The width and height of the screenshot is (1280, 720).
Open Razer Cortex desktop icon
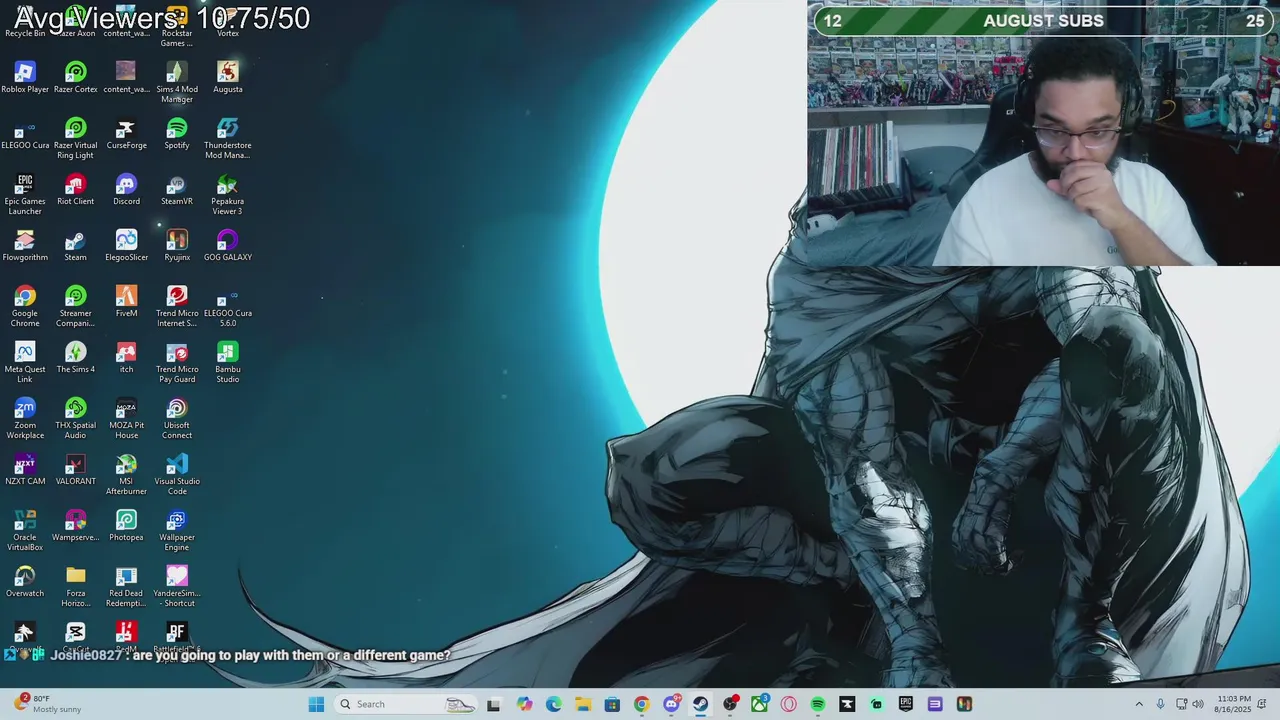[76, 78]
